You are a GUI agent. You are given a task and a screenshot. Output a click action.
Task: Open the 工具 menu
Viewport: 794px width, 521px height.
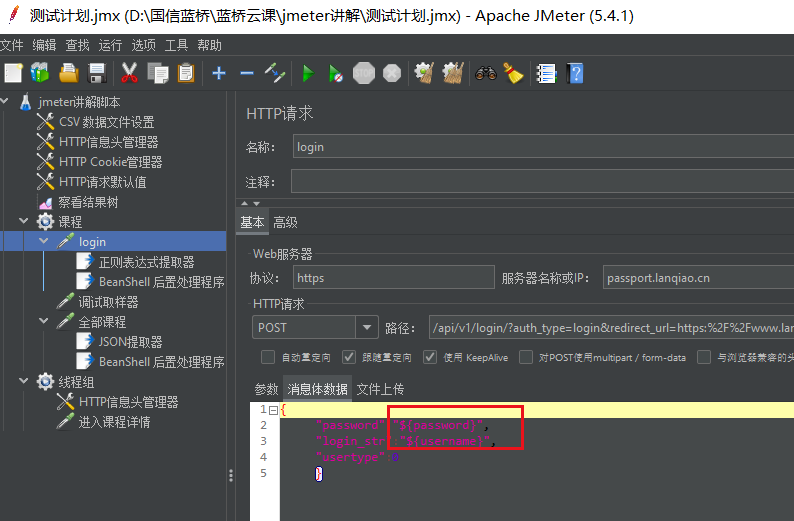[177, 46]
